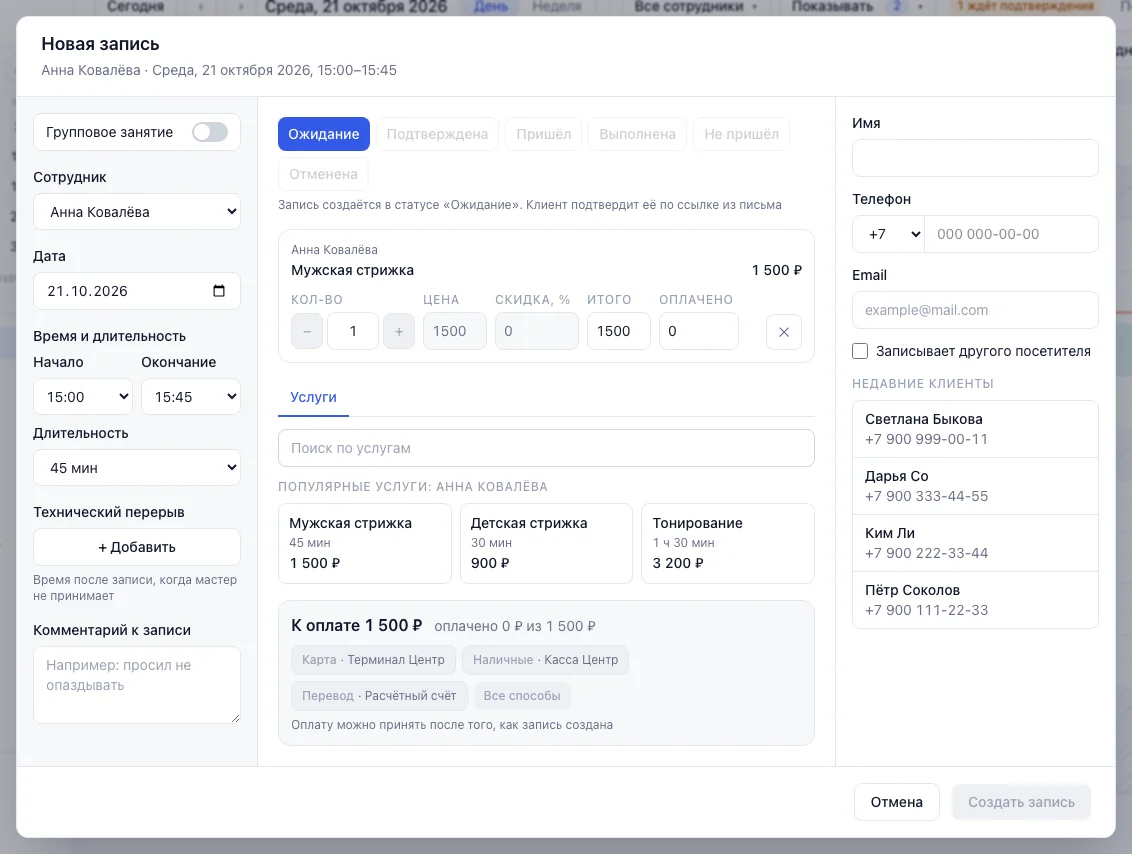The image size is (1132, 854).
Task: Click the Комментарий к записи text area
Action: [x=137, y=685]
